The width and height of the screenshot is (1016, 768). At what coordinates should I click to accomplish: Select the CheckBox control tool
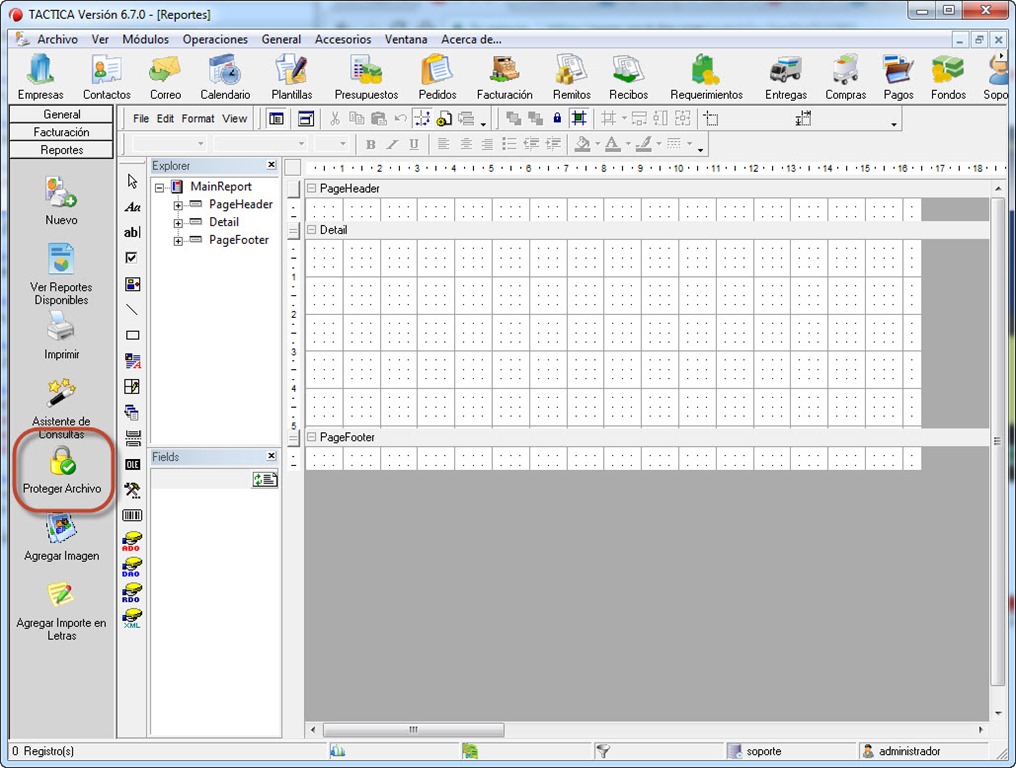click(132, 258)
